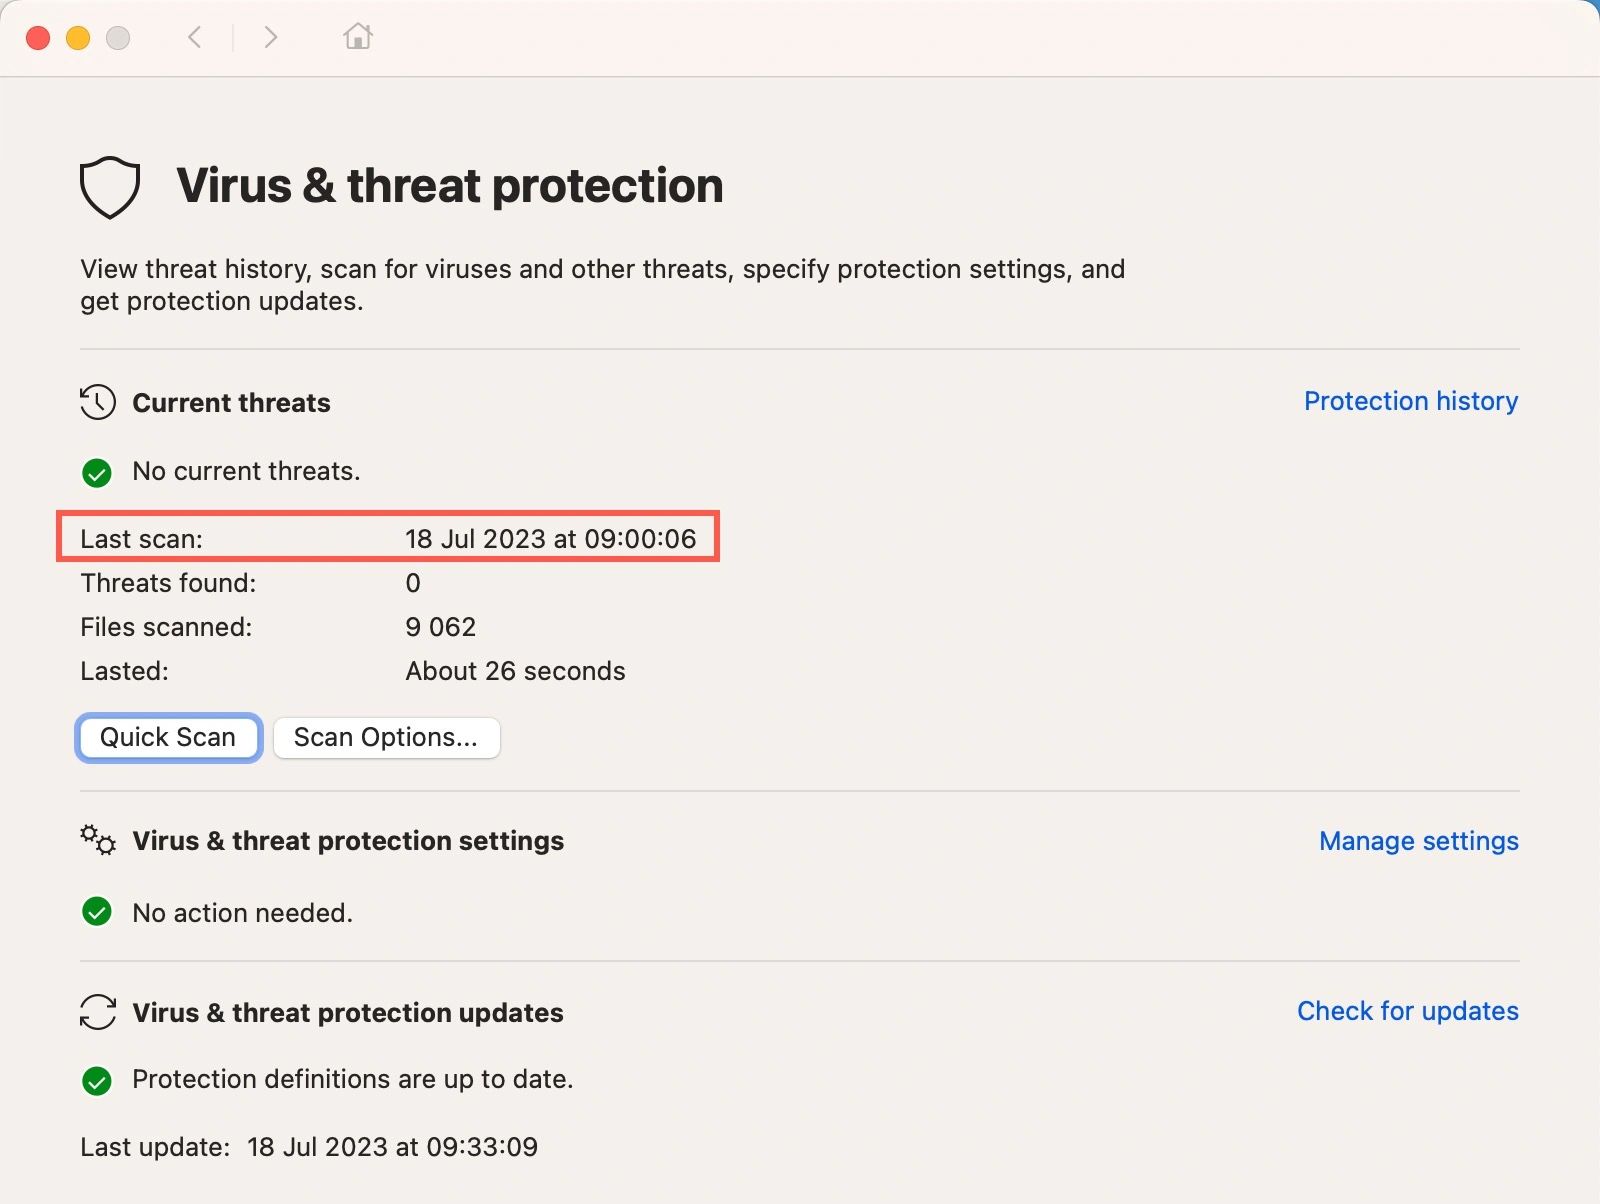The height and width of the screenshot is (1204, 1600).
Task: Open Manage settings link
Action: point(1418,841)
